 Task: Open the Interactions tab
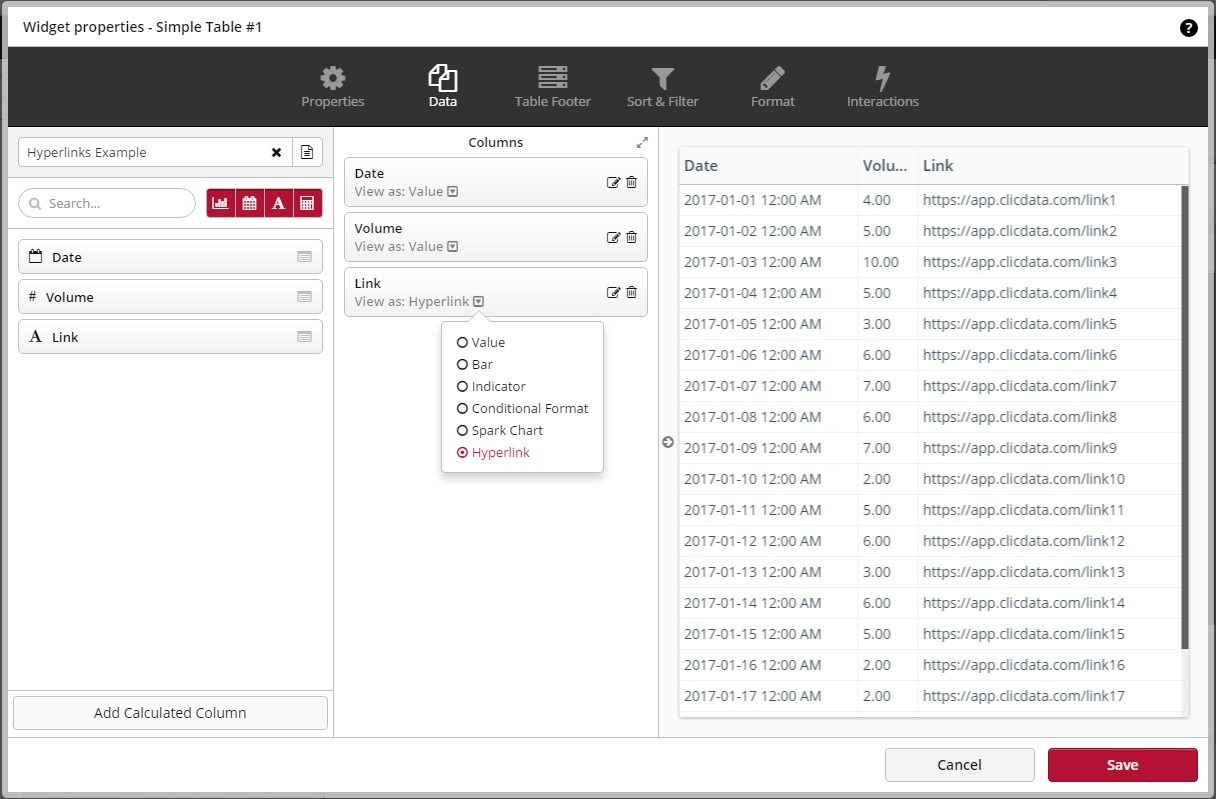click(882, 88)
